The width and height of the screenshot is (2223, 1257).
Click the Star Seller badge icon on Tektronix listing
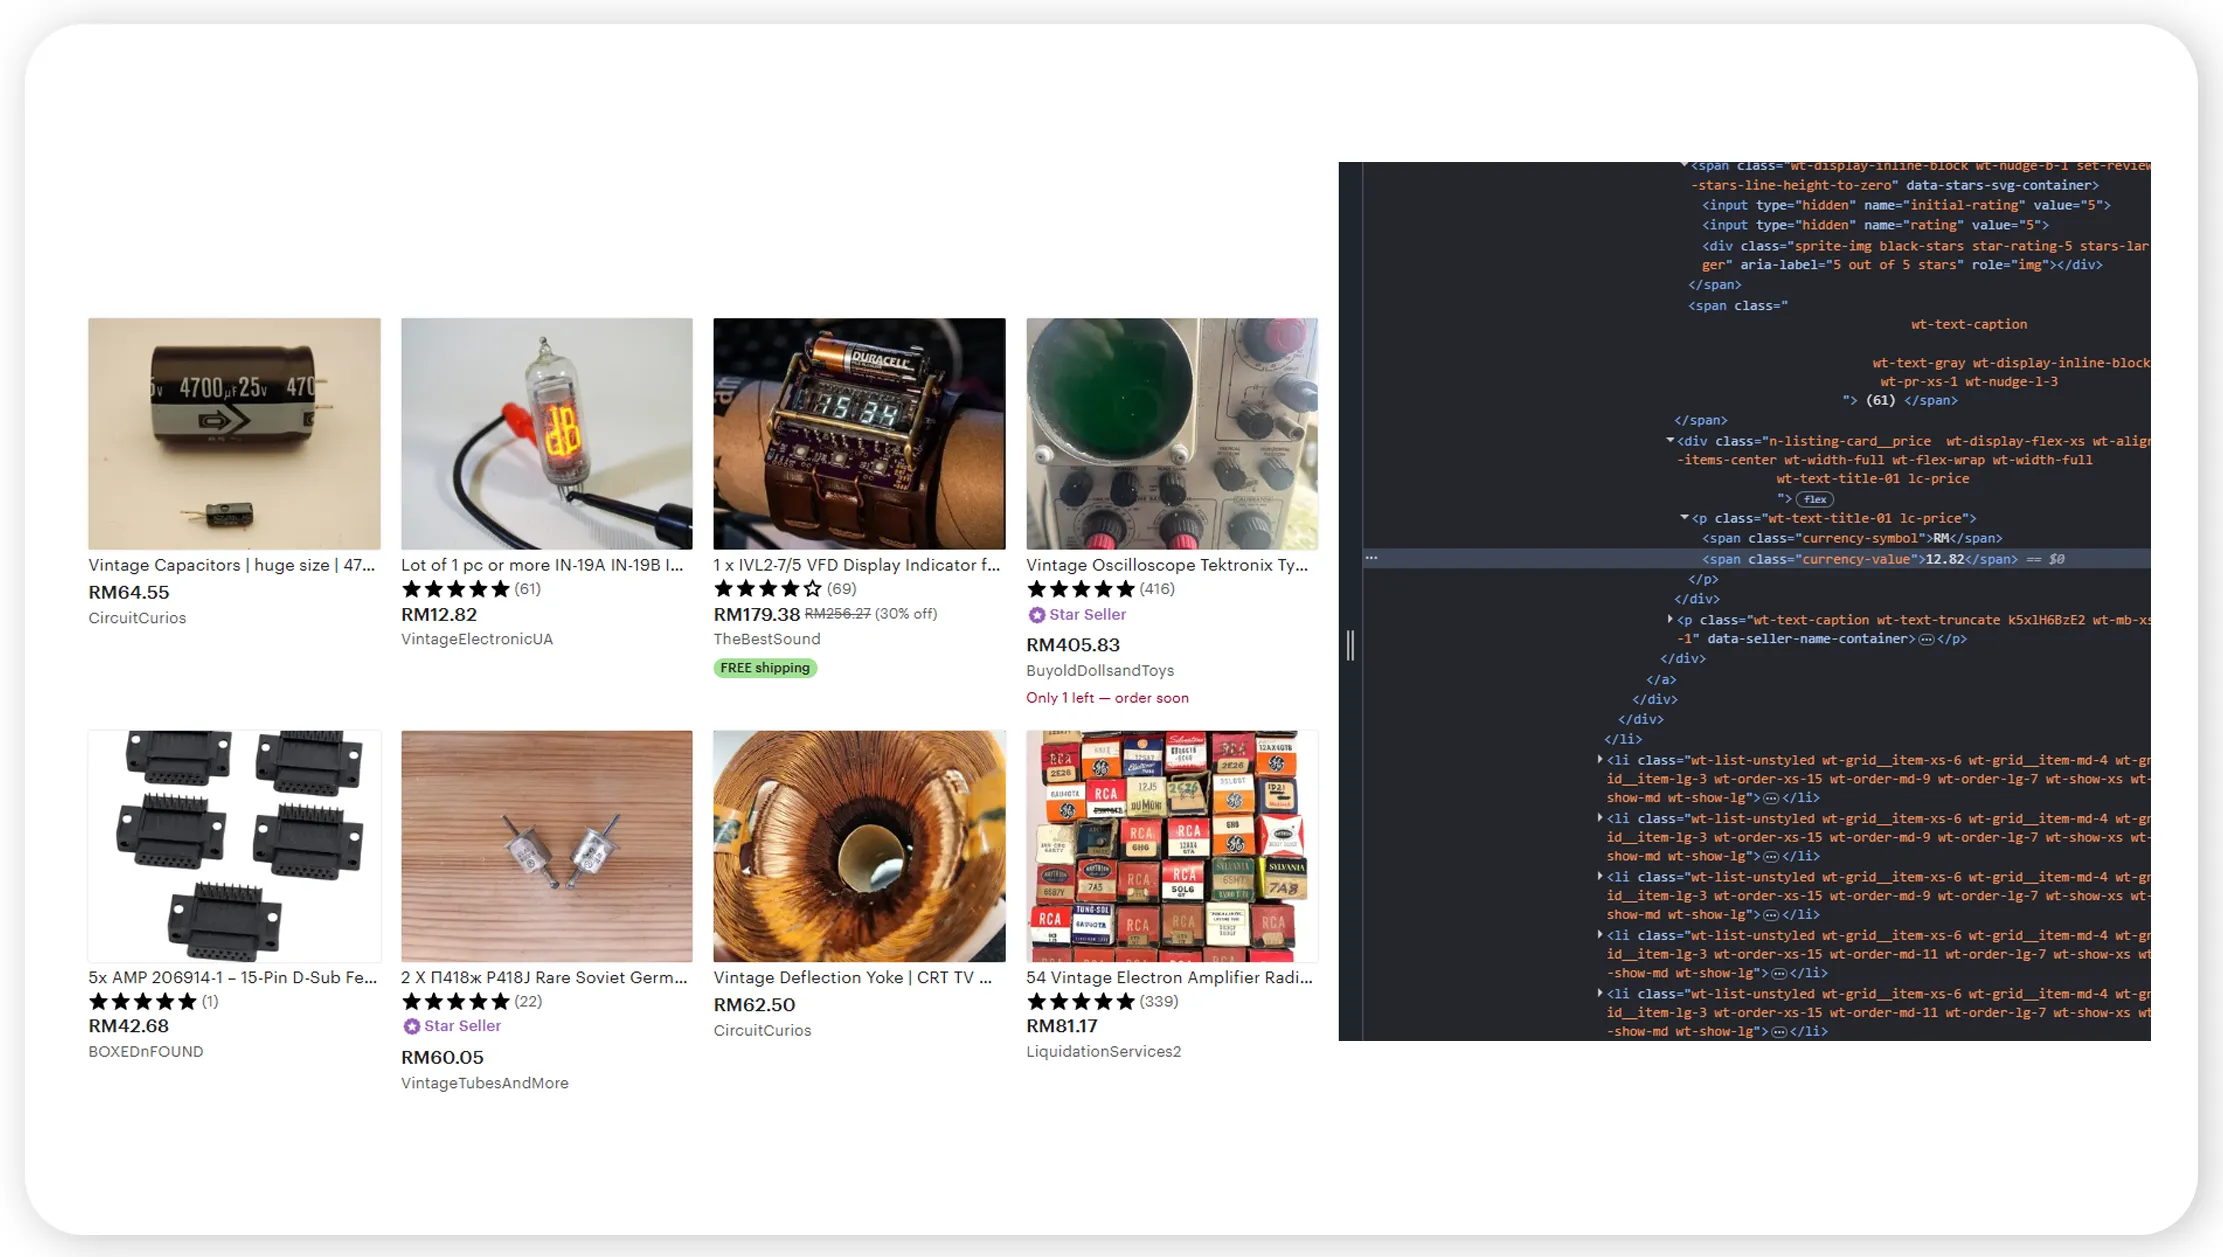(x=1037, y=615)
